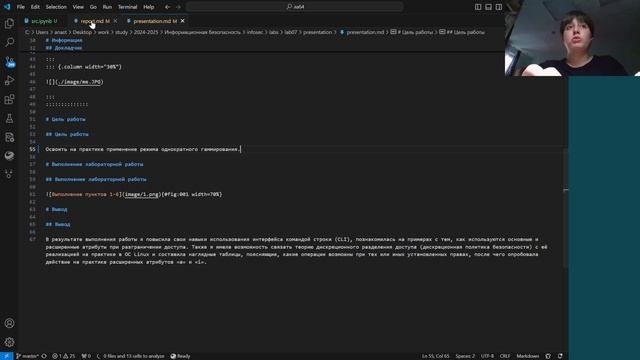Image resolution: width=640 pixels, height=360 pixels.
Task: Go forward using the right arrow
Action: [178, 7]
